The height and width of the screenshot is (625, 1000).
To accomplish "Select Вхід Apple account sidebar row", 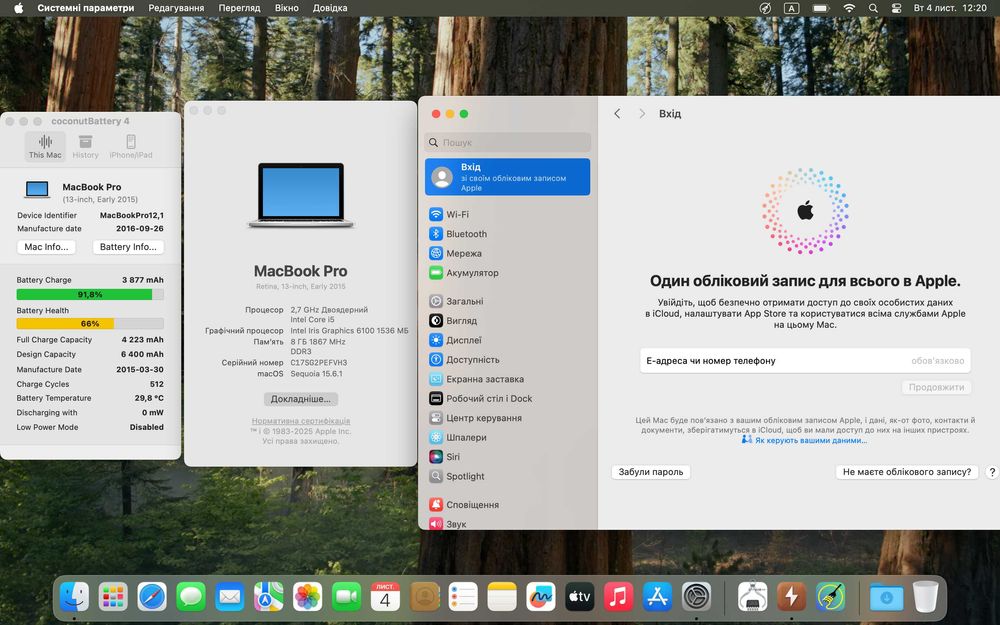I will click(508, 177).
